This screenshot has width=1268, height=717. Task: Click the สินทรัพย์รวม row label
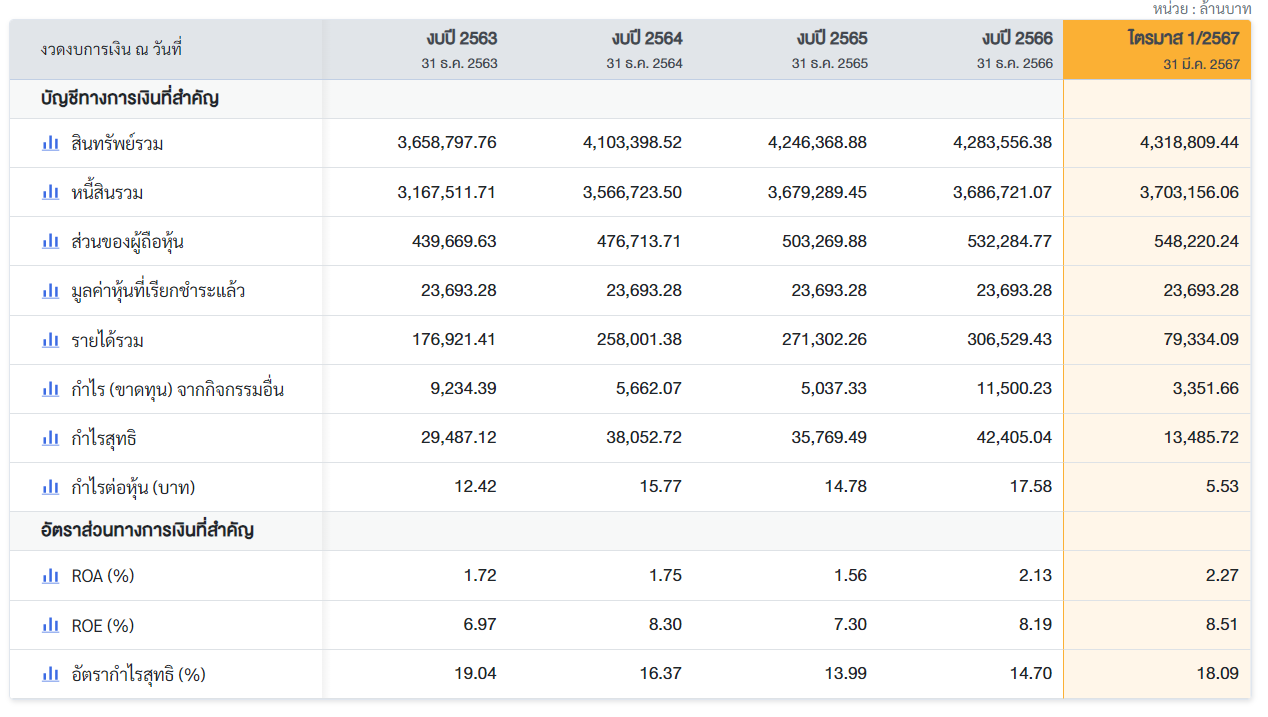tap(118, 144)
